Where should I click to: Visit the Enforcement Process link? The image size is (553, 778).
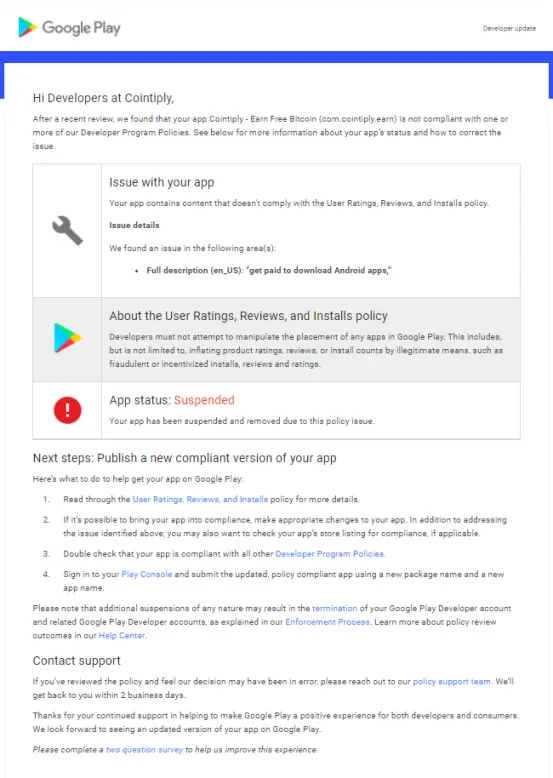[328, 622]
